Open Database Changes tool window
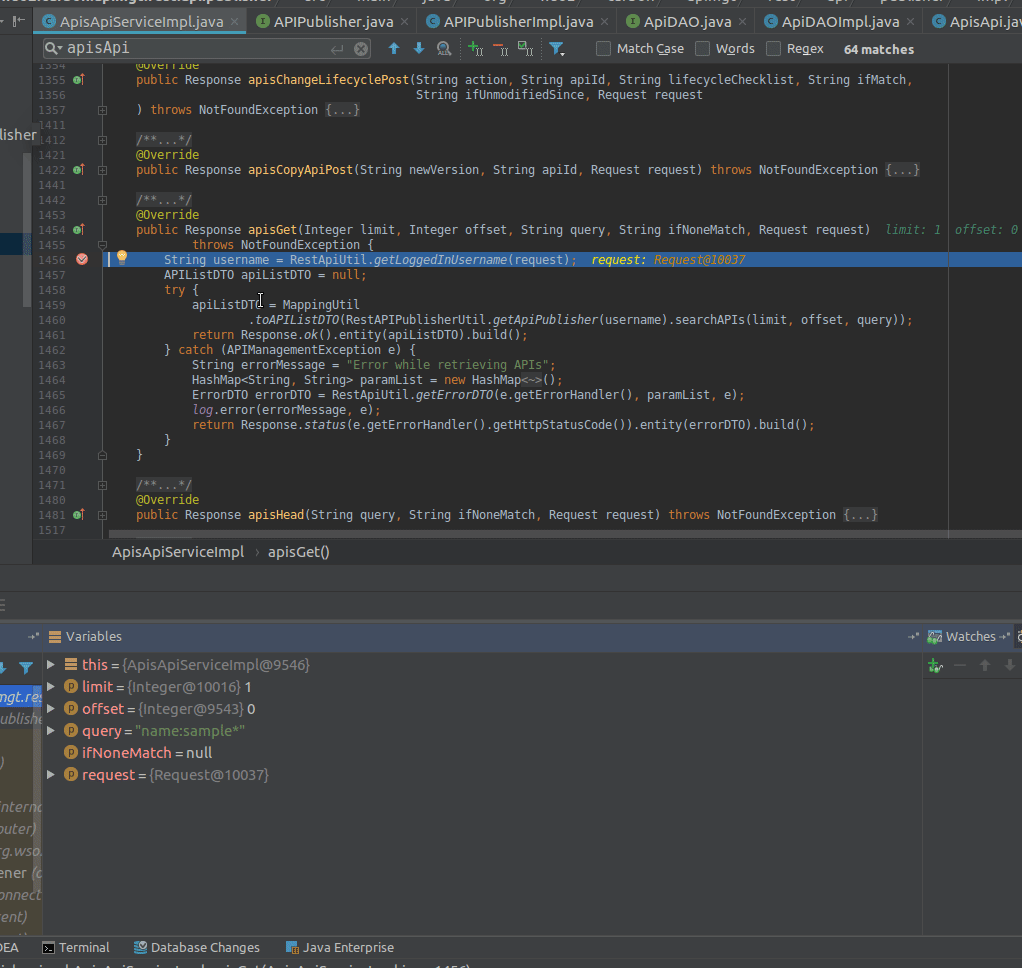Viewport: 1022px width, 968px height. 197,947
